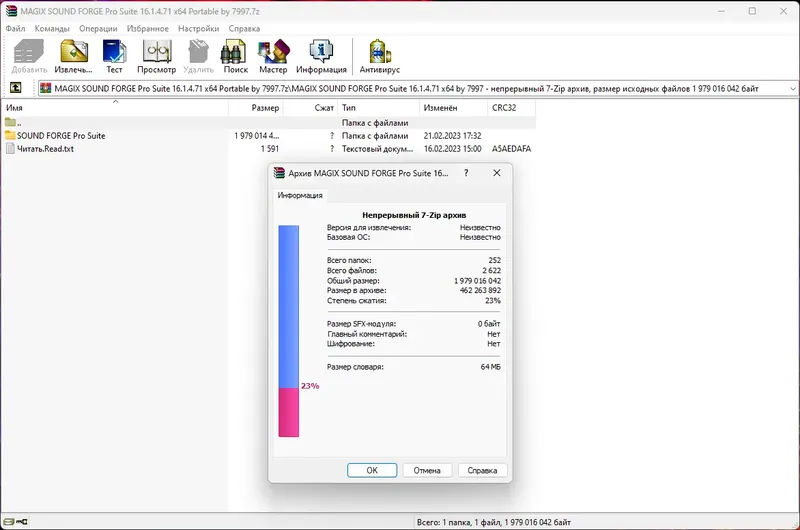Select the Информация tab in dialog

pyautogui.click(x=300, y=195)
